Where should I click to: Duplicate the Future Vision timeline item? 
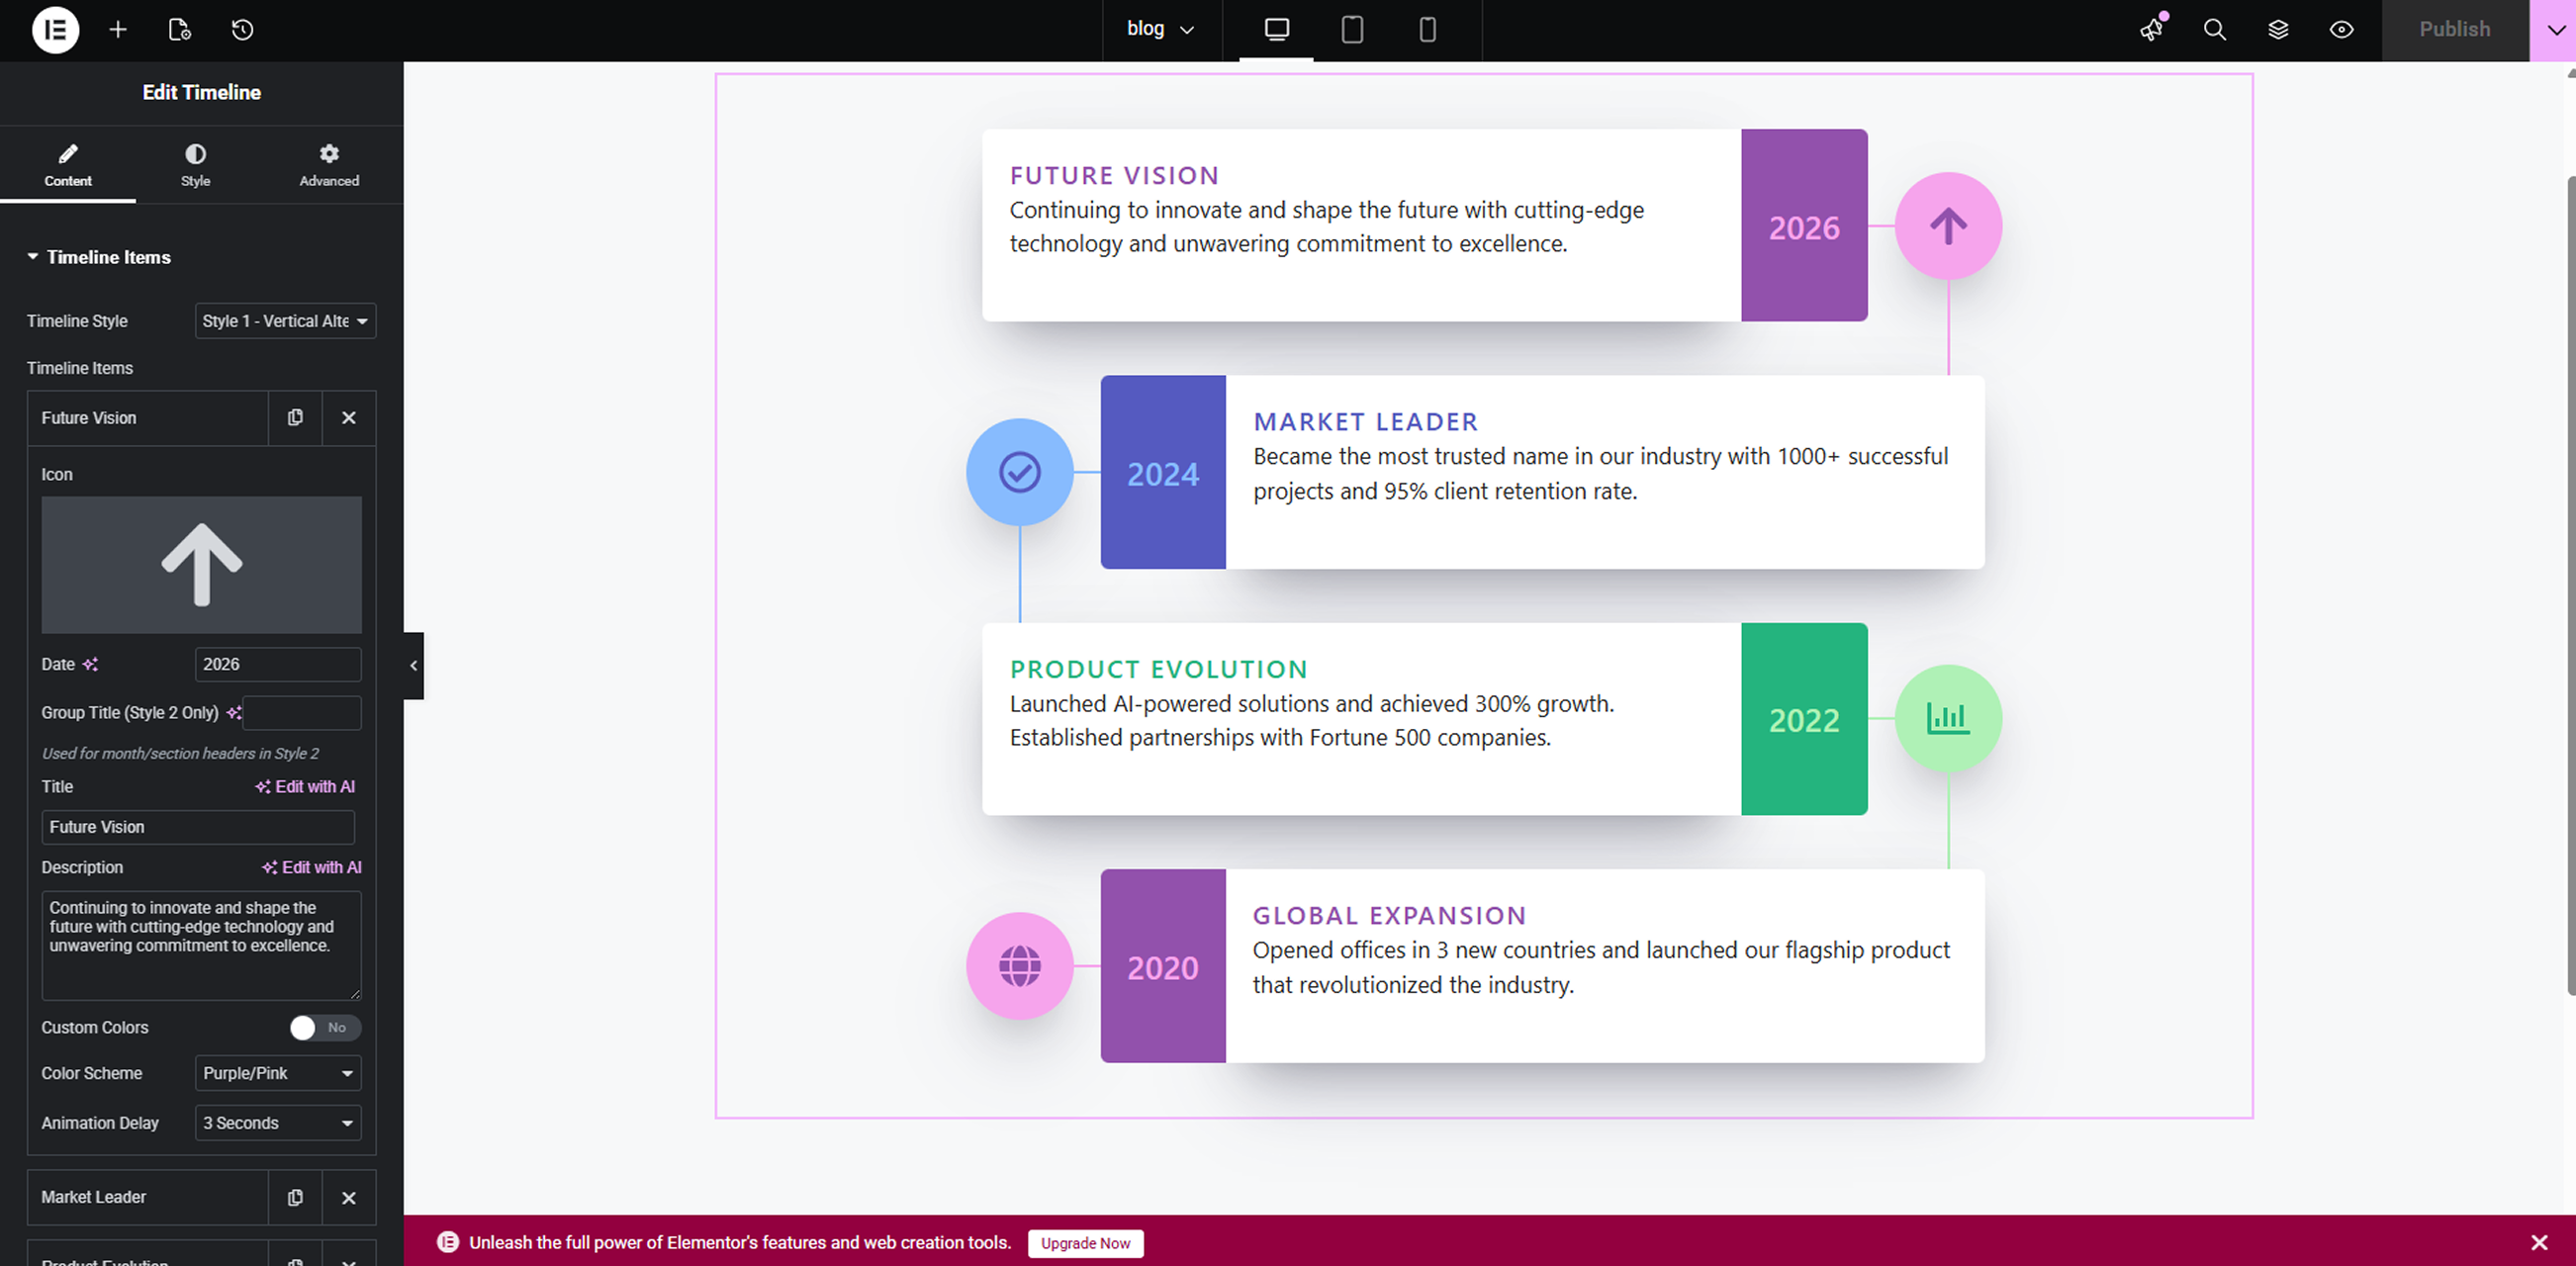295,417
